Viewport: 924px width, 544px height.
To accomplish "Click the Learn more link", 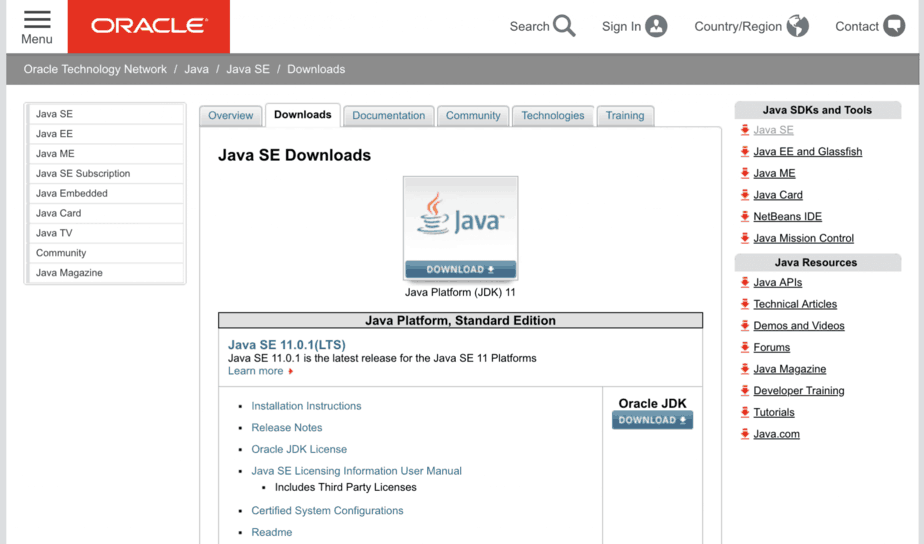I will (x=256, y=371).
